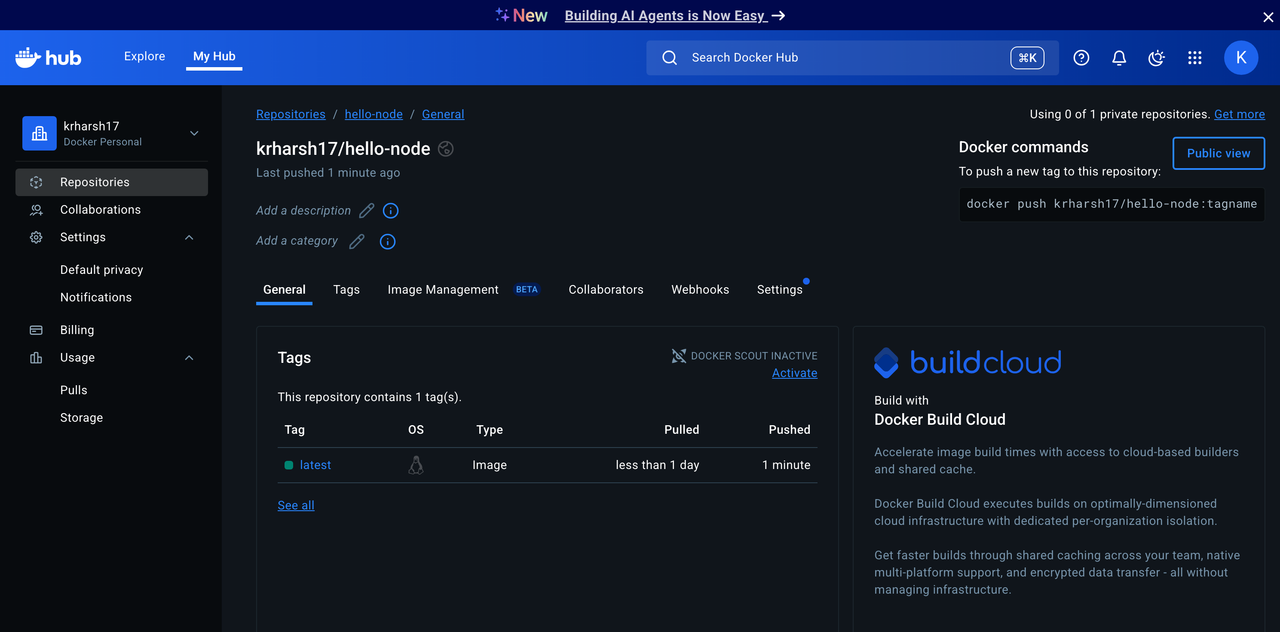Click the Public view button

pos(1218,153)
